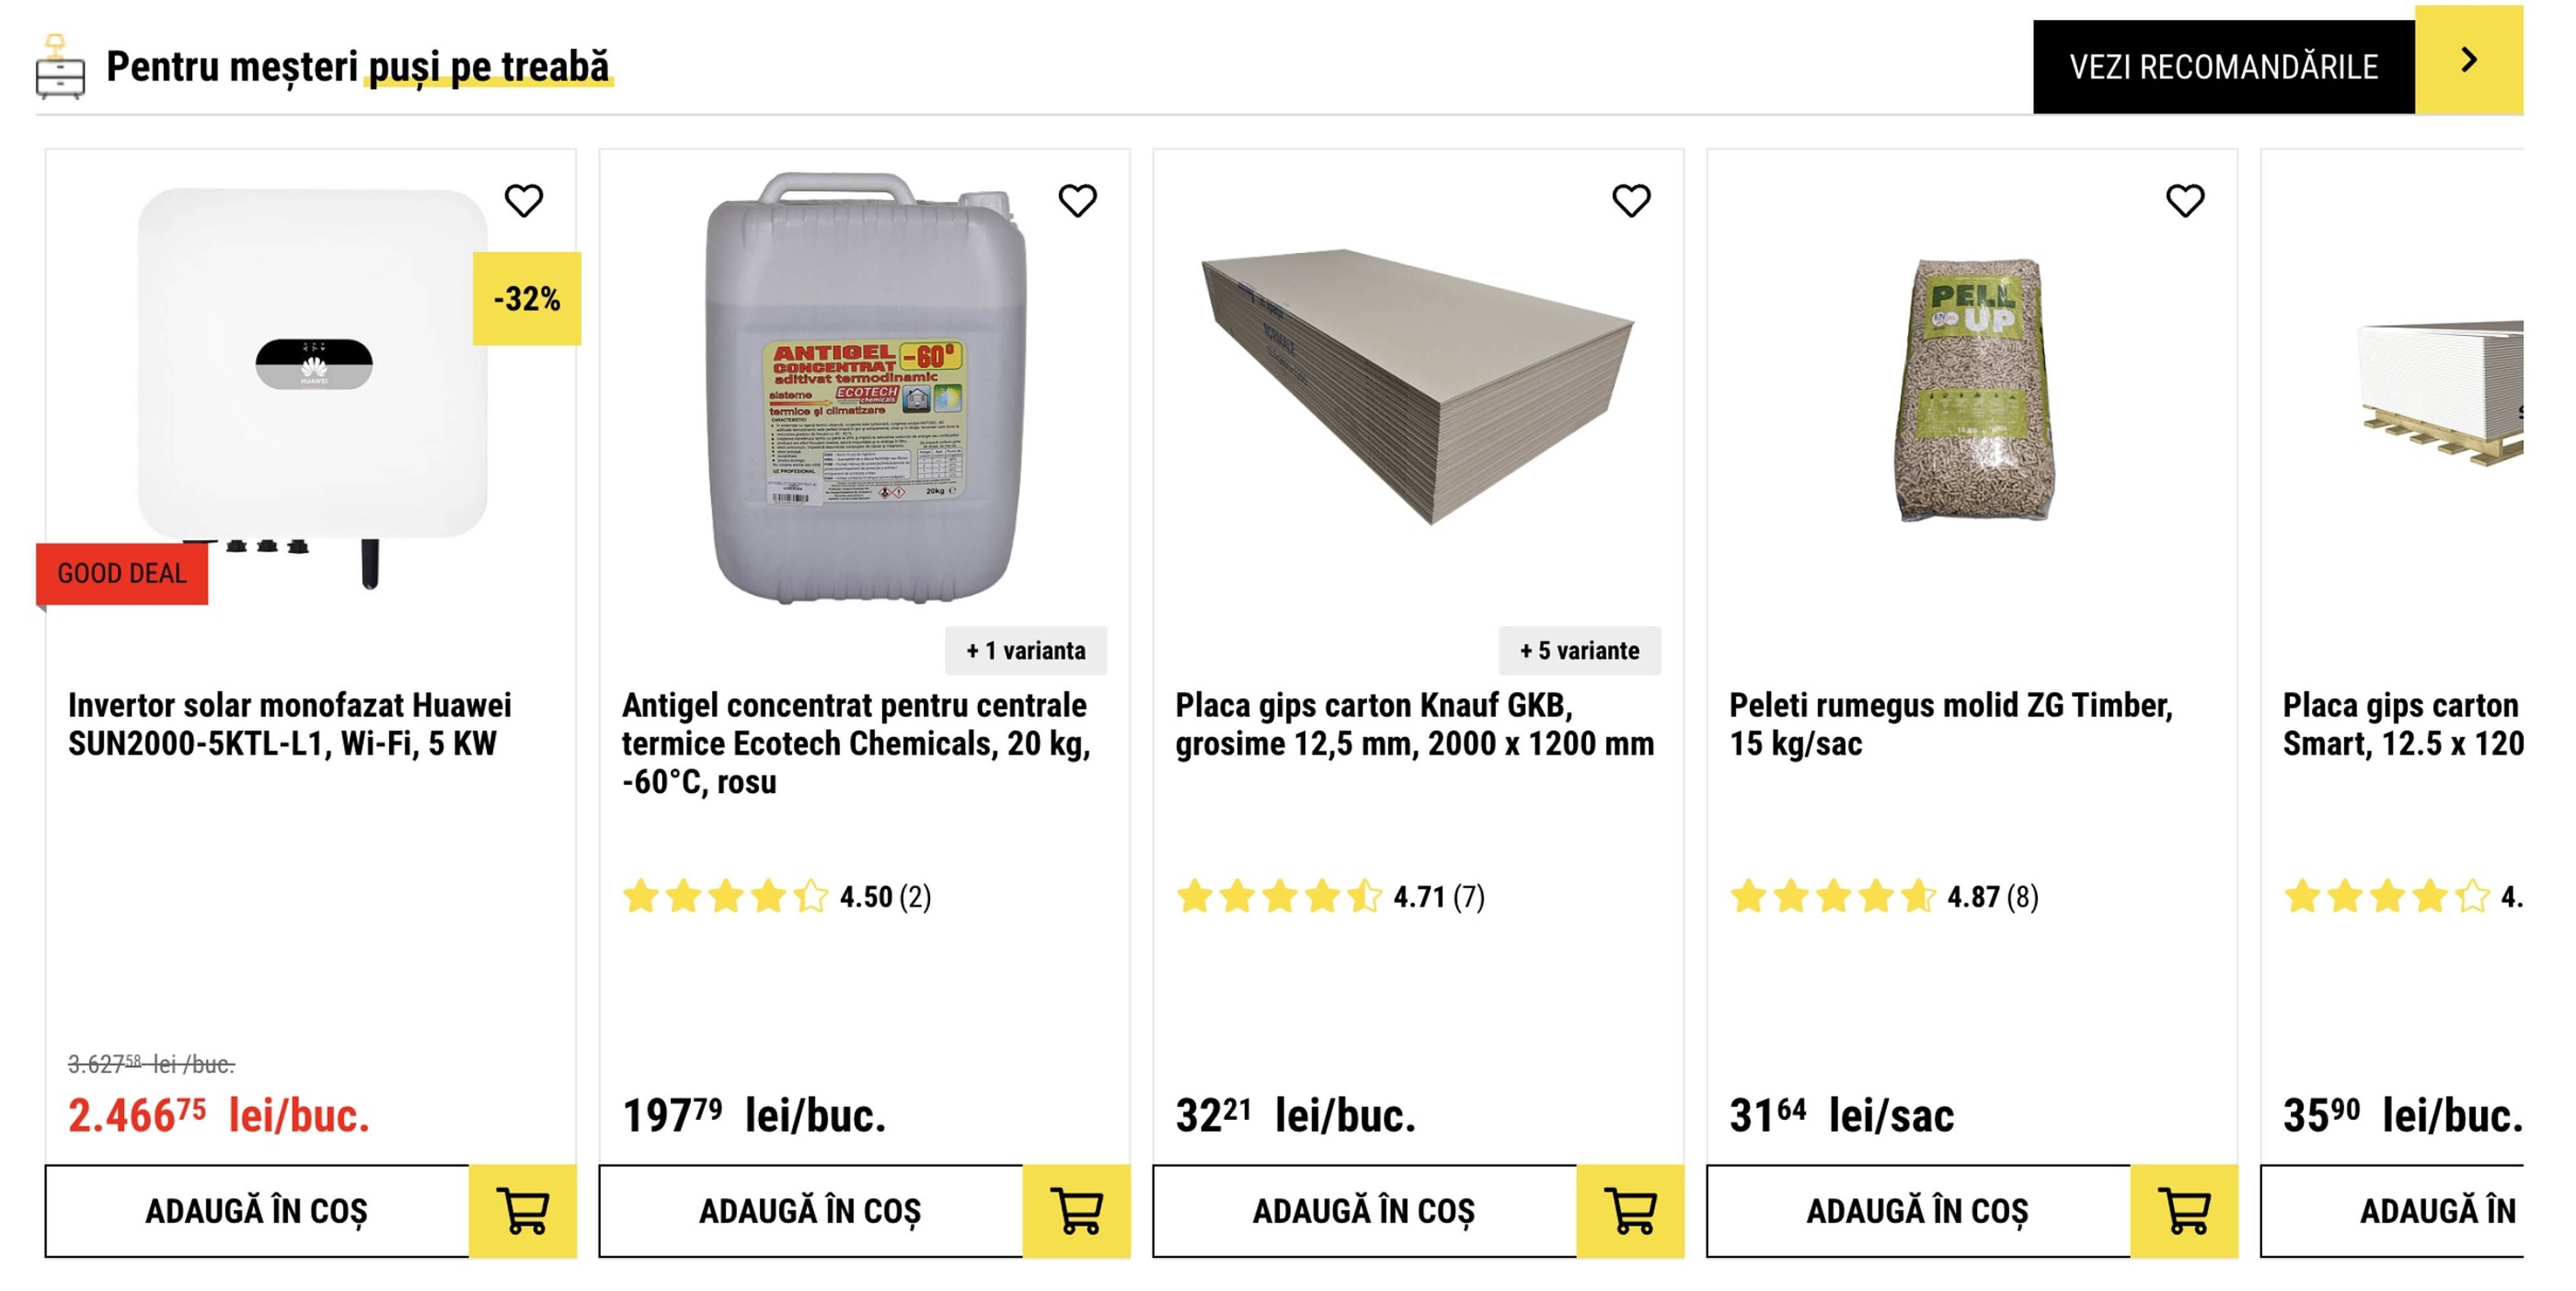
Task: Toggle wishlist heart on Antigel concentrate
Action: coord(1077,201)
